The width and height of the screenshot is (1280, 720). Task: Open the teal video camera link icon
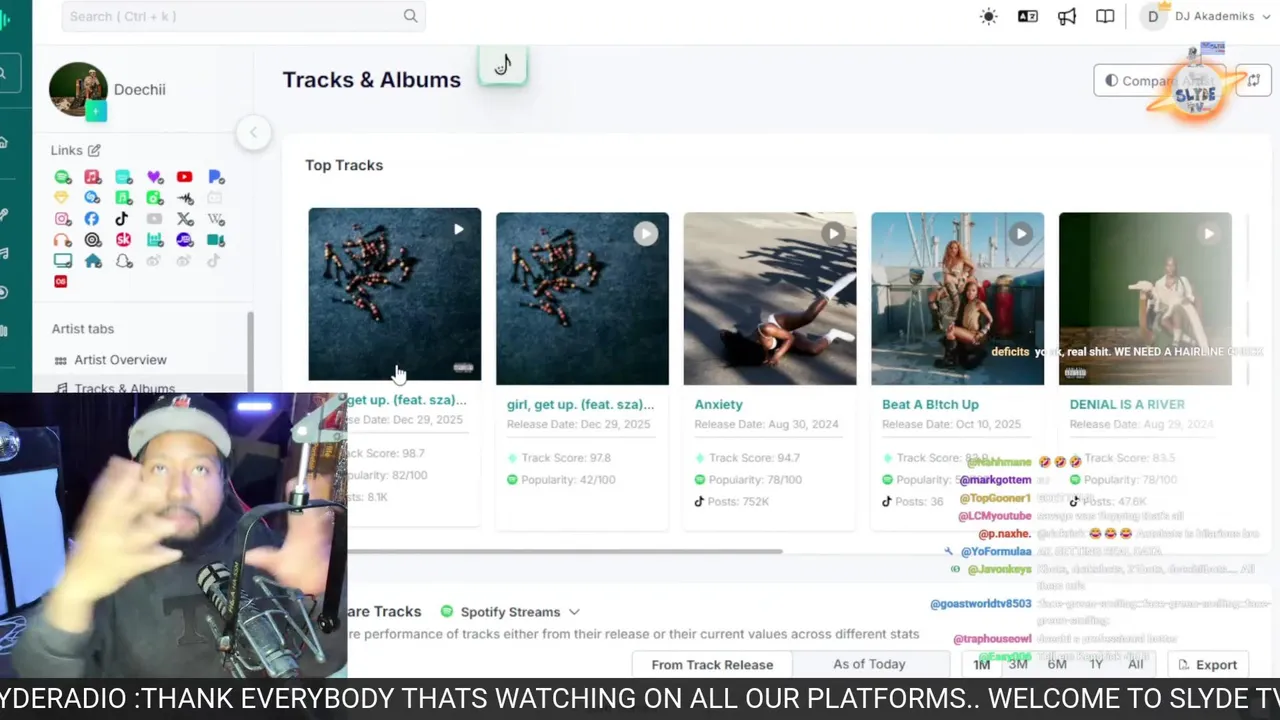[x=215, y=240]
